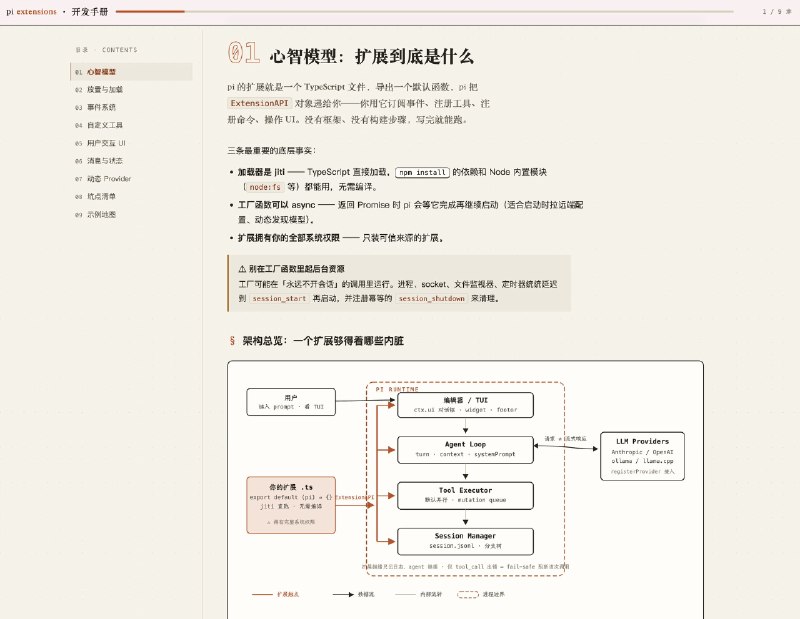
Task: Click the orange 扩展触点 legend line
Action: tap(262, 594)
